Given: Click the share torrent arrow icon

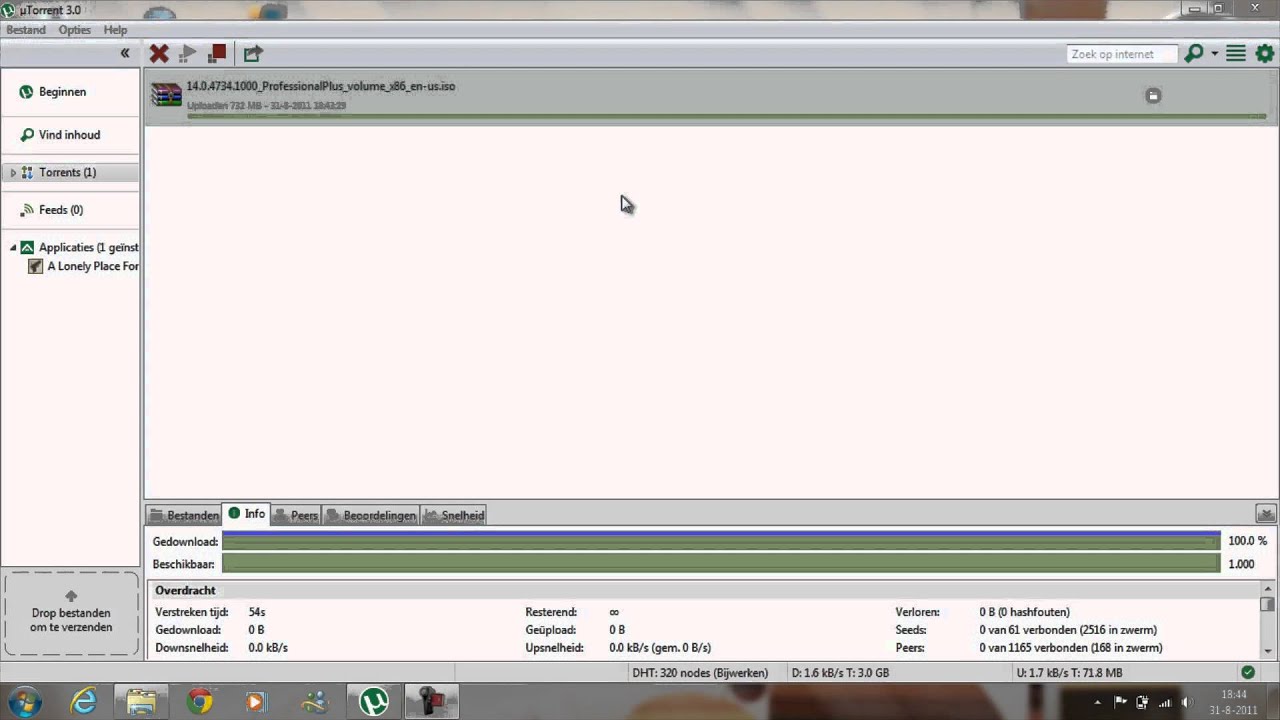Looking at the screenshot, I should (x=253, y=54).
